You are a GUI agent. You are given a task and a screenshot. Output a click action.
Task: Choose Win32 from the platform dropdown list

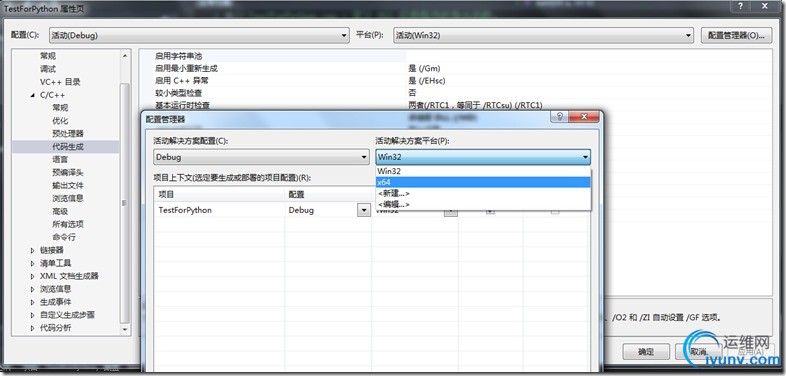coord(483,171)
